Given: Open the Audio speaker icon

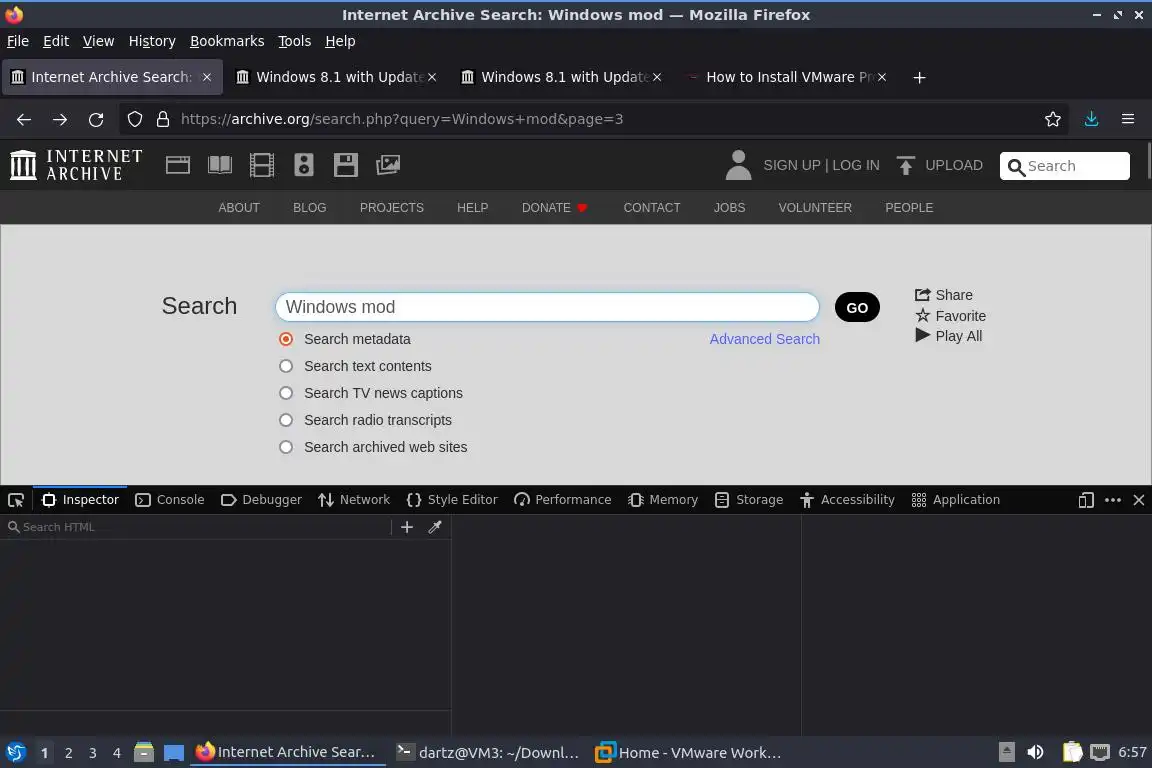Looking at the screenshot, I should tap(303, 165).
